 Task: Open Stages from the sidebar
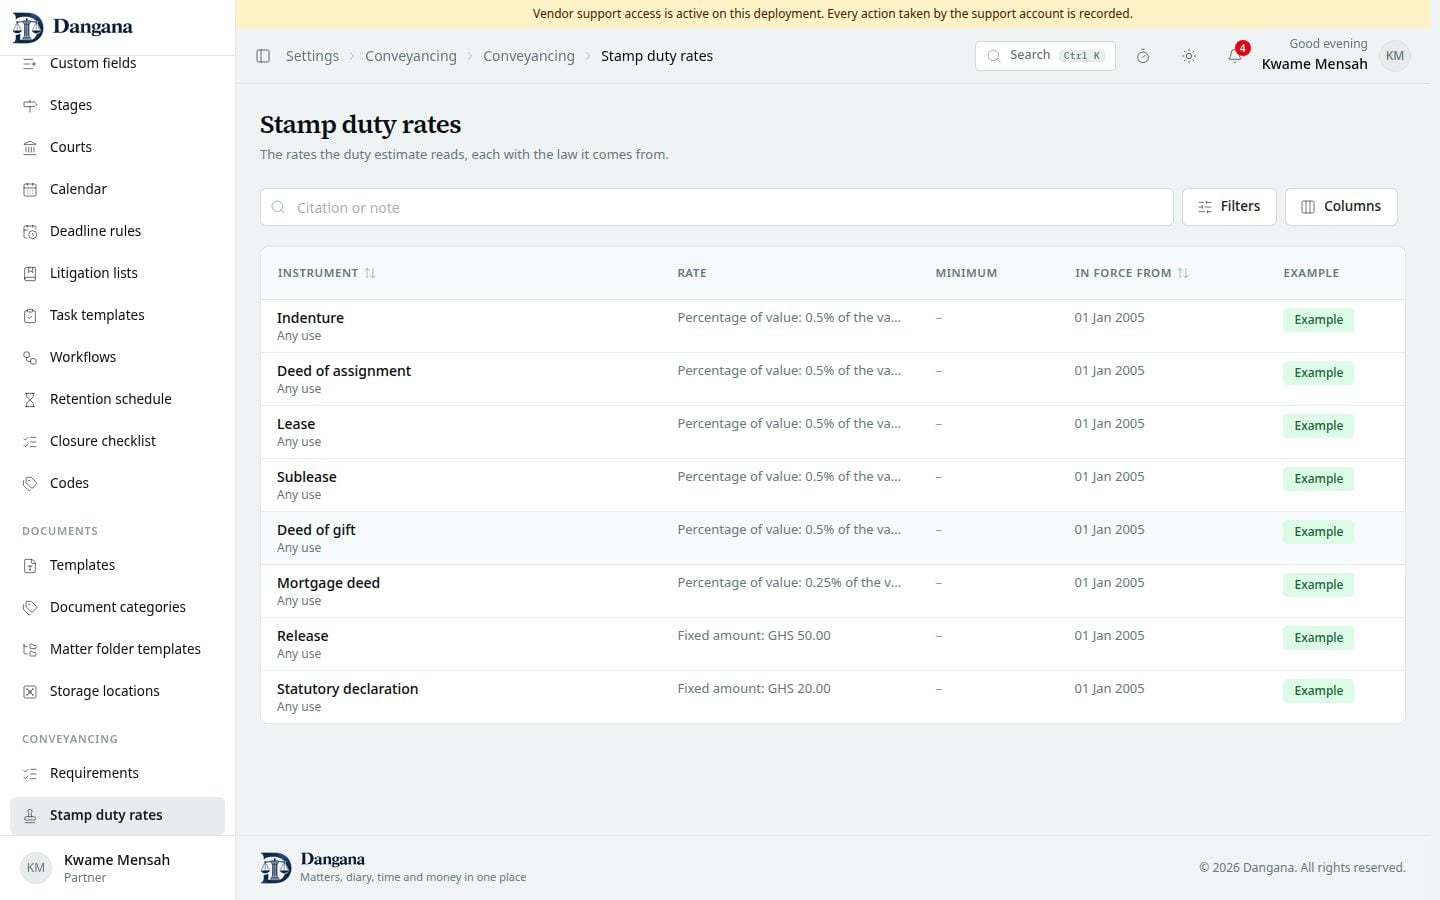(117, 105)
